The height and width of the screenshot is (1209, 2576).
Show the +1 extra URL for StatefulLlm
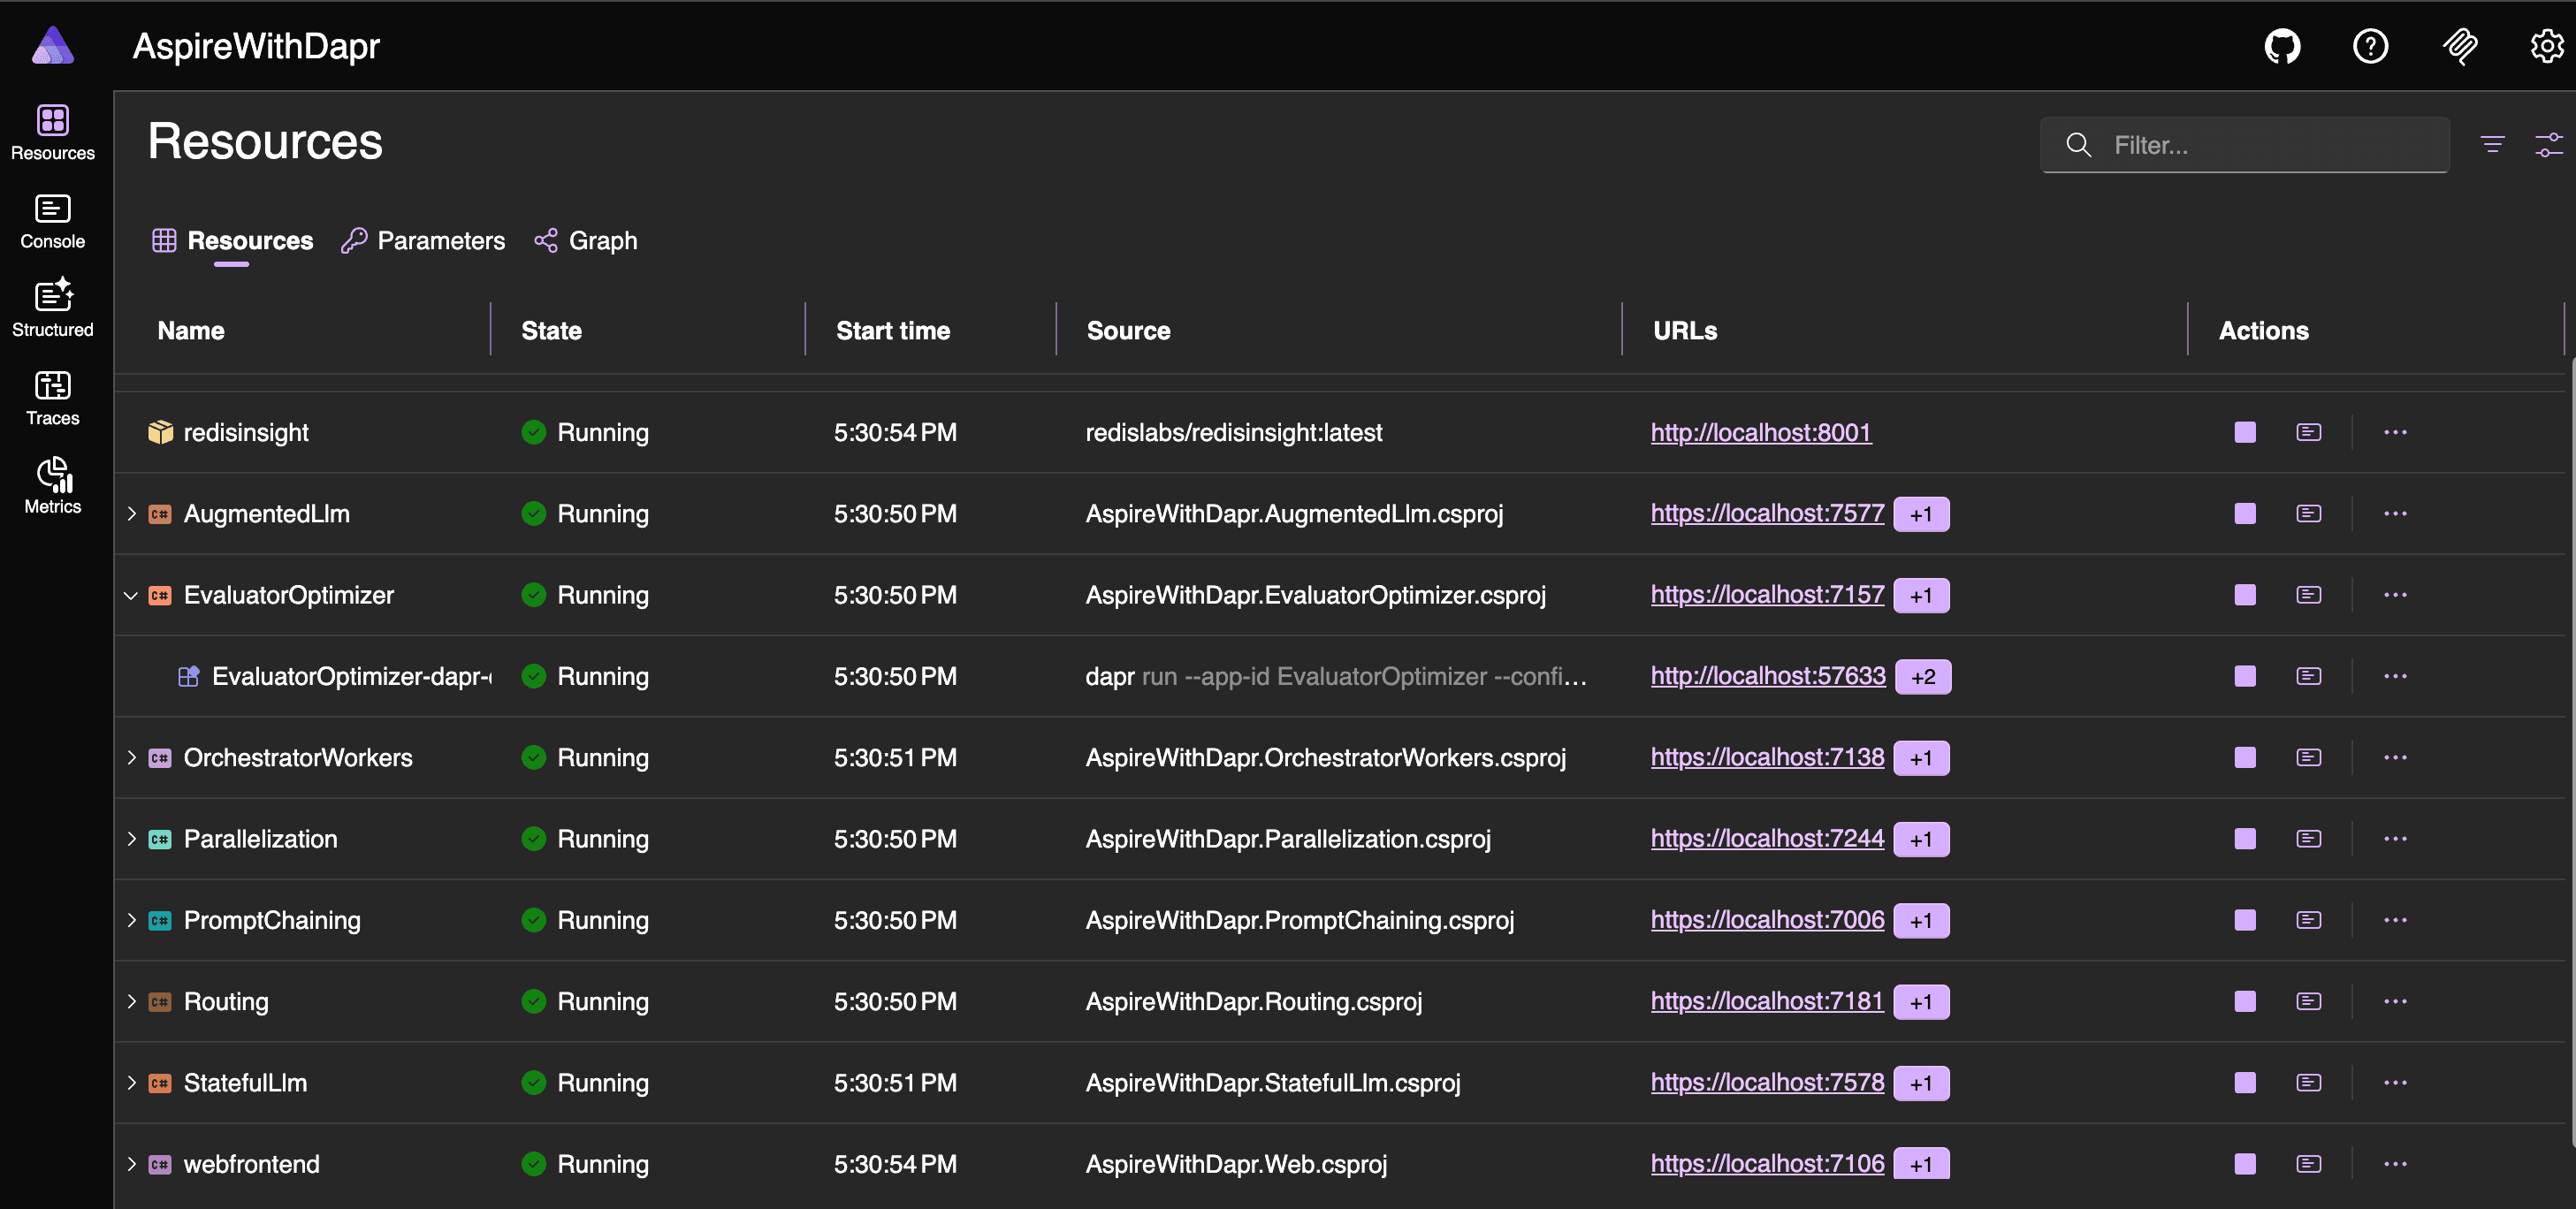click(x=1921, y=1084)
